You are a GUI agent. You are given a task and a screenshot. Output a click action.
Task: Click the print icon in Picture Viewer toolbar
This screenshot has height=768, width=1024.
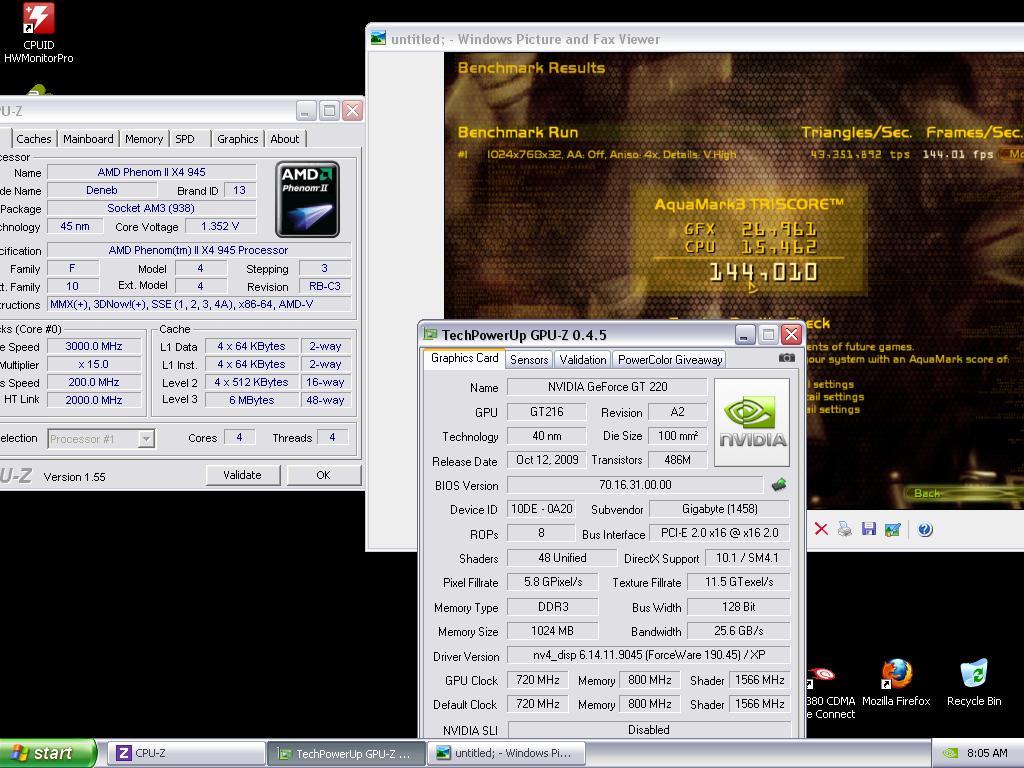pos(844,529)
